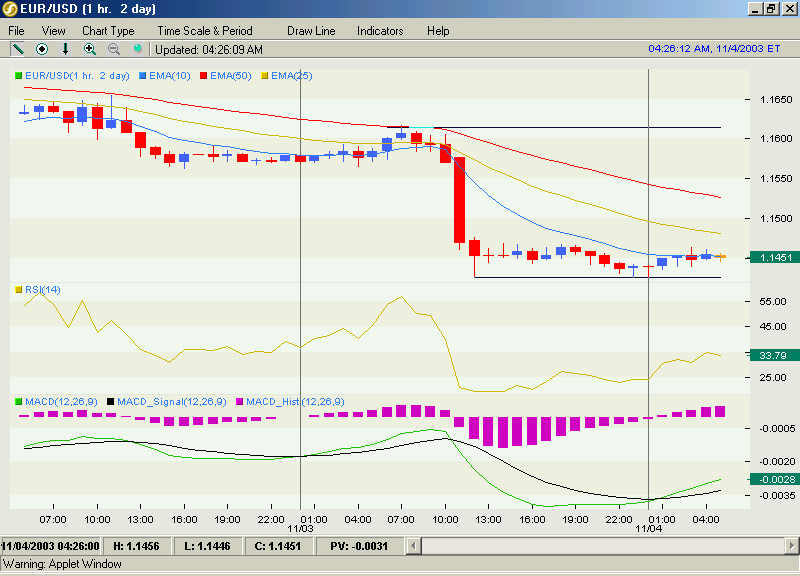Click the 45.00 RSI axis label

pos(773,327)
